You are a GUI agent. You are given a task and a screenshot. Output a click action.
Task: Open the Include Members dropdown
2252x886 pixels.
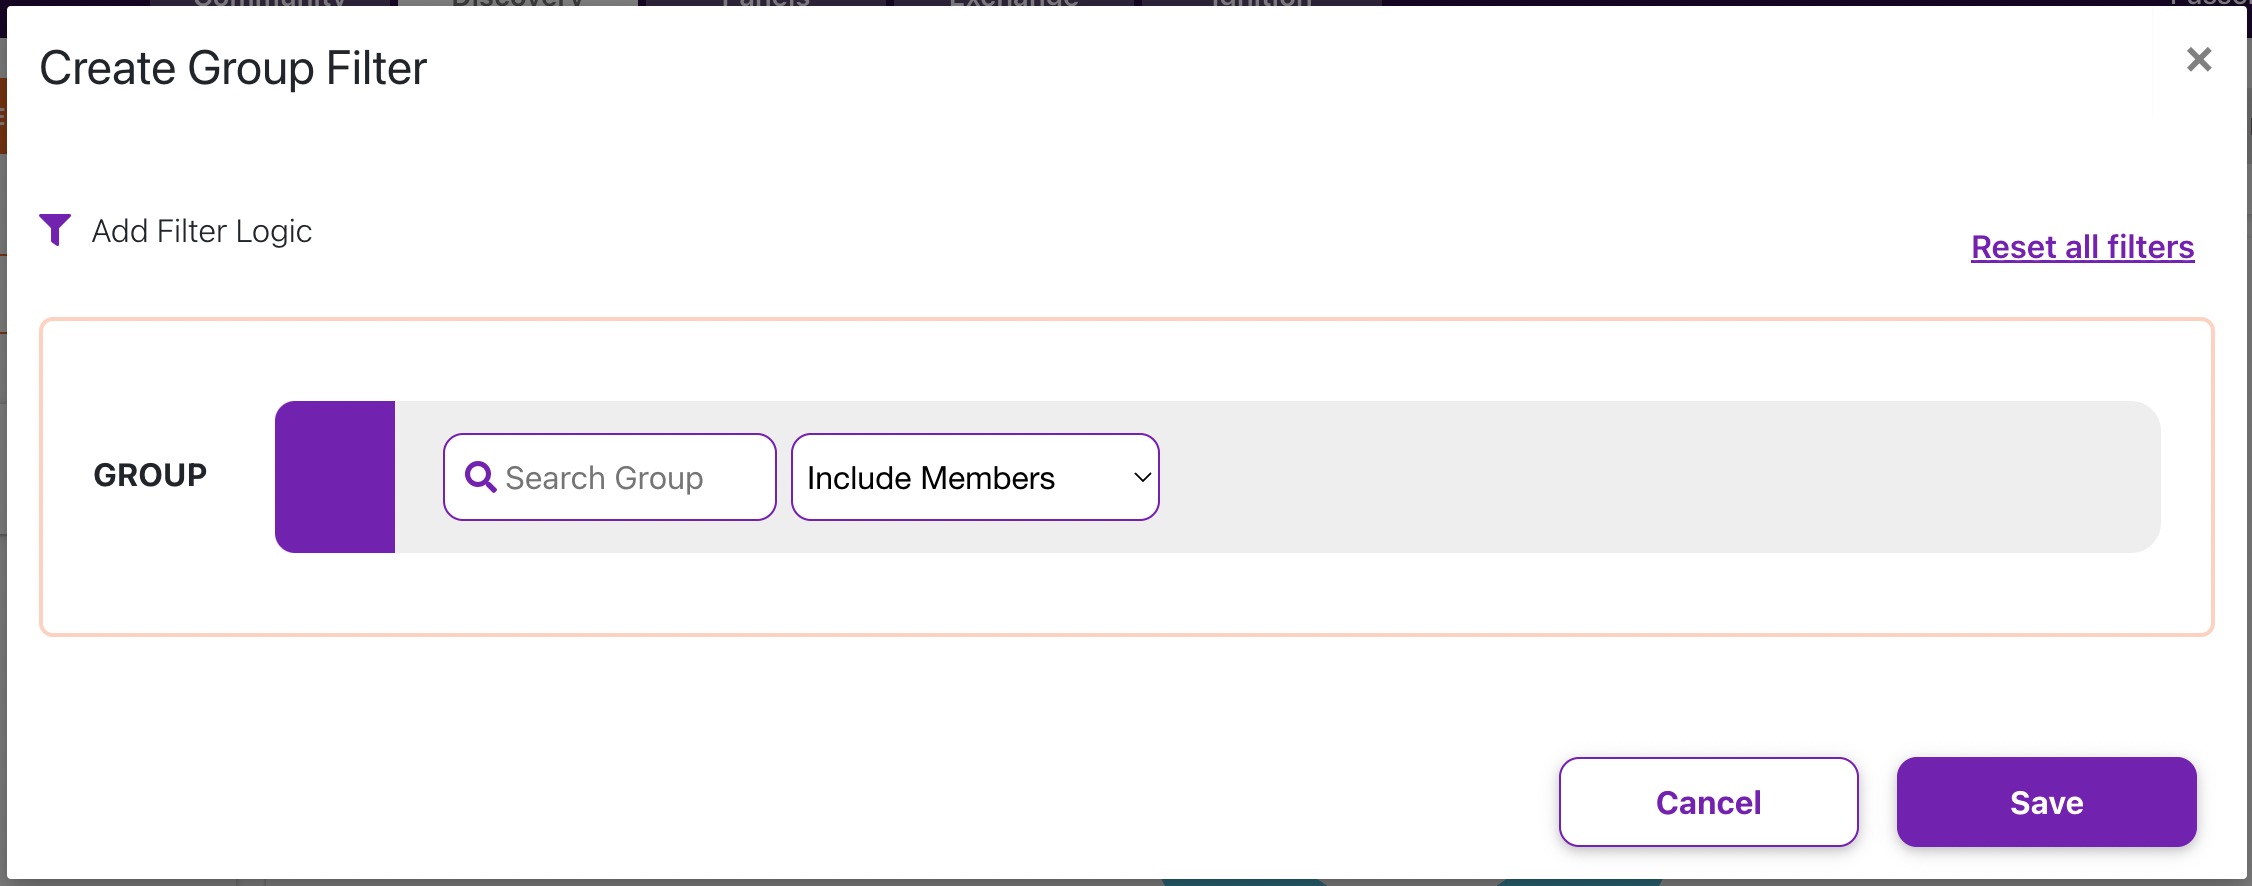(975, 477)
